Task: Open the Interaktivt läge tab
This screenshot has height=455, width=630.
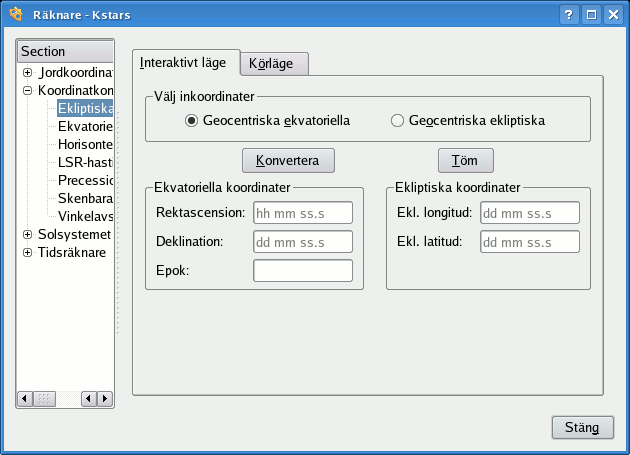Action: (x=186, y=62)
